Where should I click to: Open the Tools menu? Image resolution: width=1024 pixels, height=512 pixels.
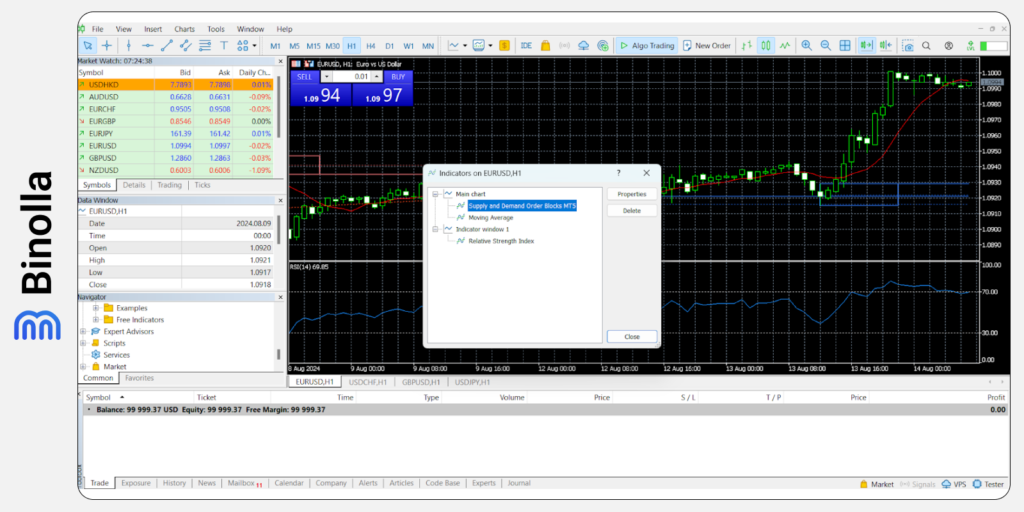(216, 29)
